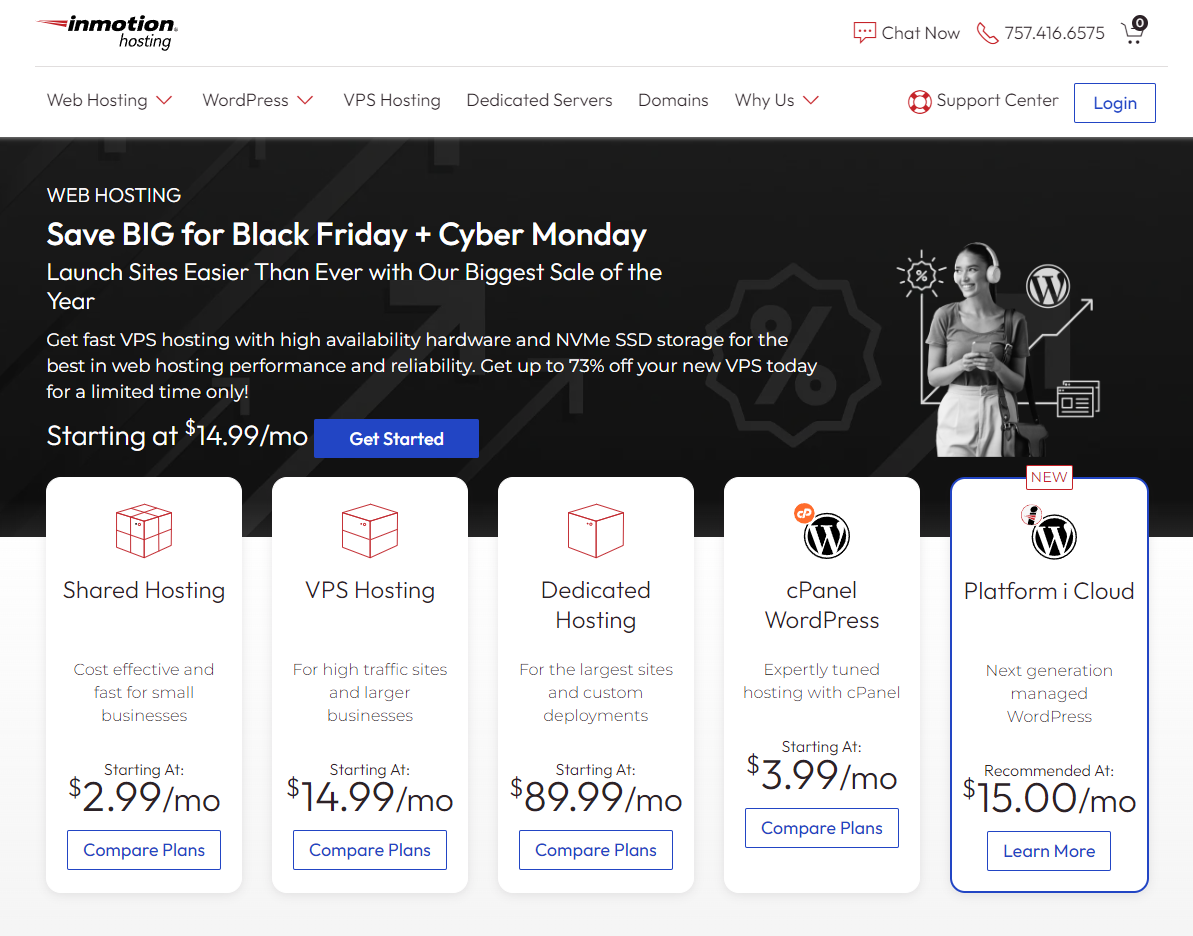Screen dimensions: 1193x936
Task: Click the Shared Hosting boxes icon
Action: pos(144,529)
